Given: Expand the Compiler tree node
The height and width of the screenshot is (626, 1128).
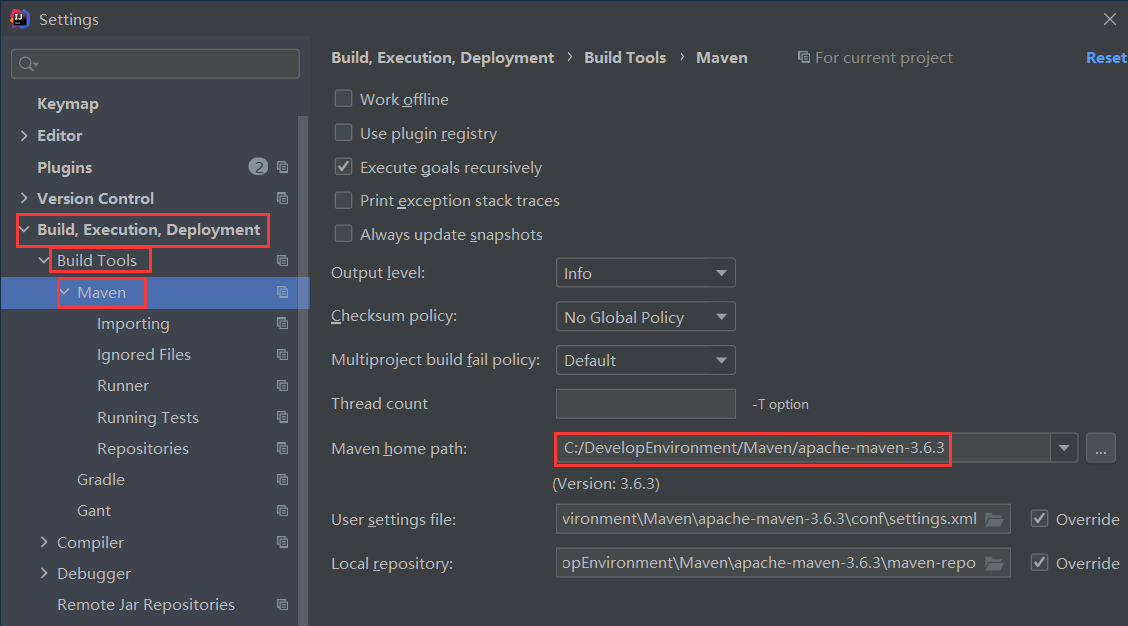Looking at the screenshot, I should pyautogui.click(x=44, y=542).
